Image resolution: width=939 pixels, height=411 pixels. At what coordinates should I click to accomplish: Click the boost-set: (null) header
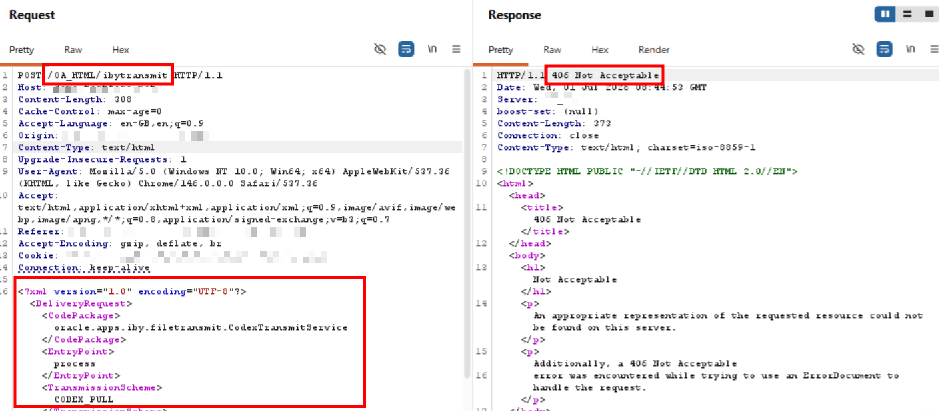click(x=548, y=111)
